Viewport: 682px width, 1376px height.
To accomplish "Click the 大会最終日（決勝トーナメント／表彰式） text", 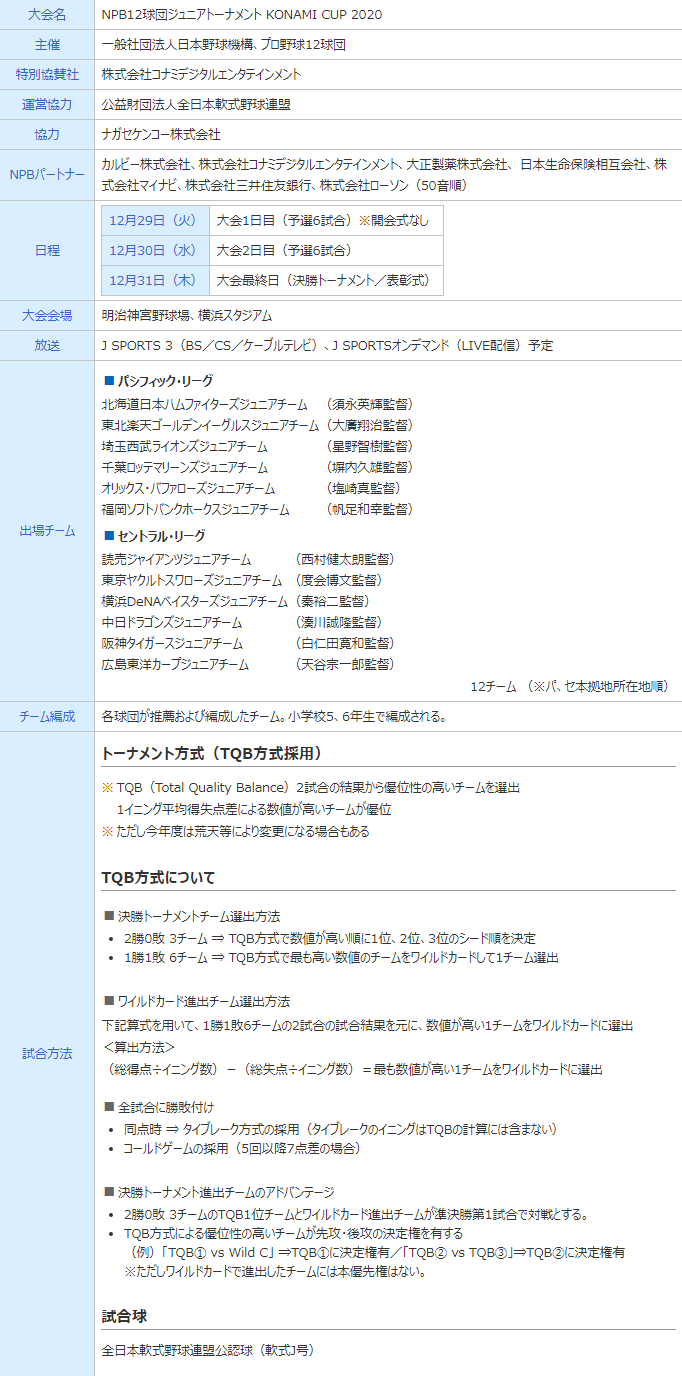I will (x=324, y=280).
